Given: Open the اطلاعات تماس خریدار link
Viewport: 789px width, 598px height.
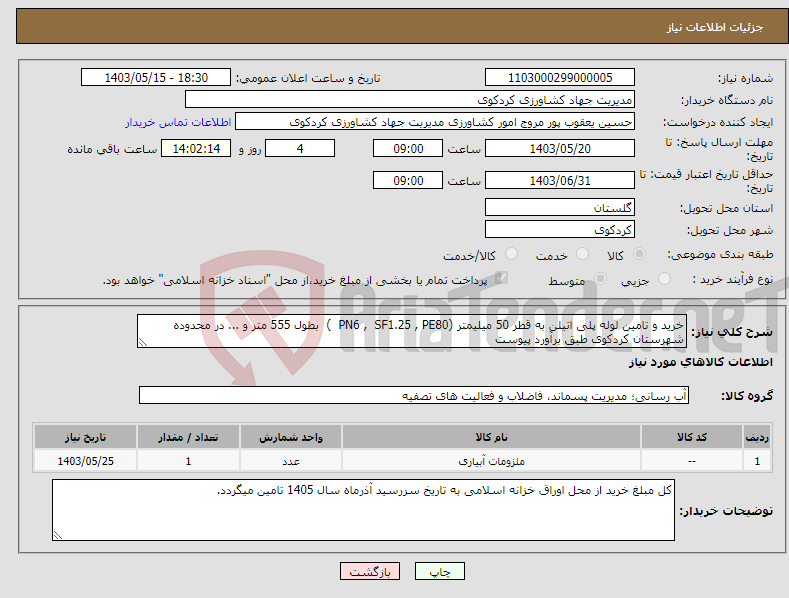Looking at the screenshot, I should [178, 122].
